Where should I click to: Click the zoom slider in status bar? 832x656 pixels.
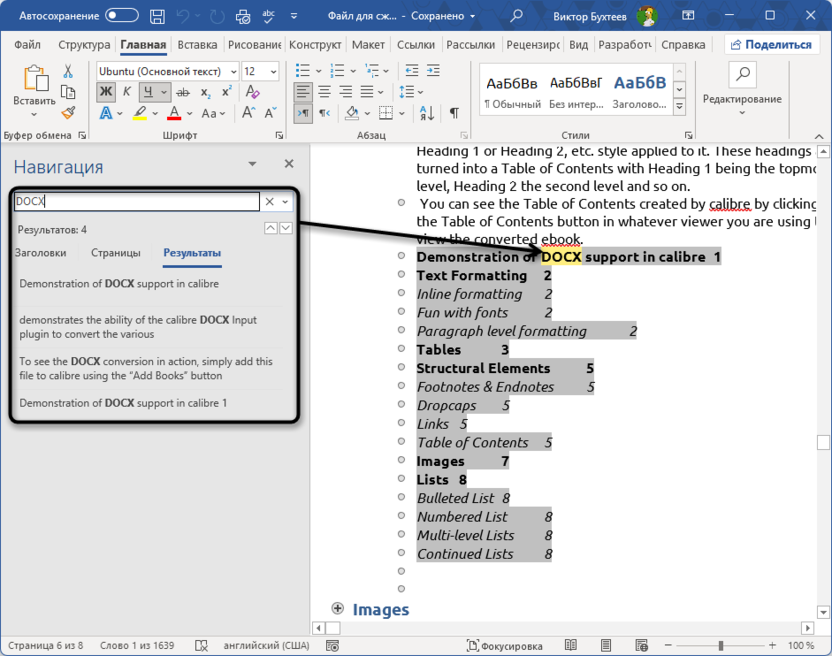(721, 646)
